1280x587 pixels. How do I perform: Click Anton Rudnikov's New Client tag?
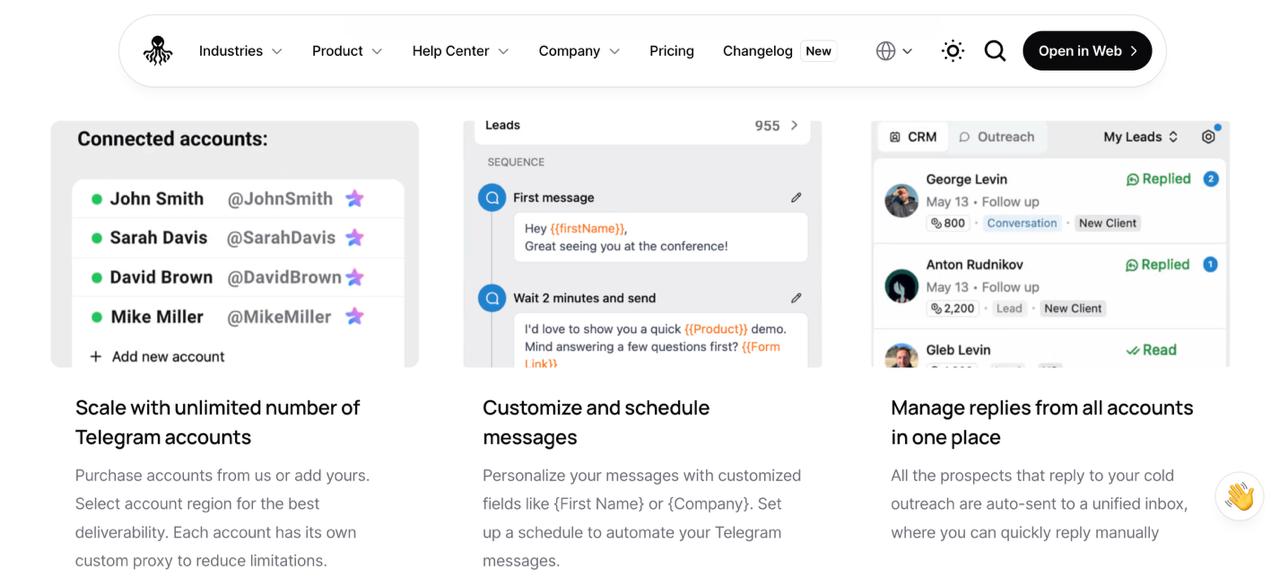coord(1073,308)
